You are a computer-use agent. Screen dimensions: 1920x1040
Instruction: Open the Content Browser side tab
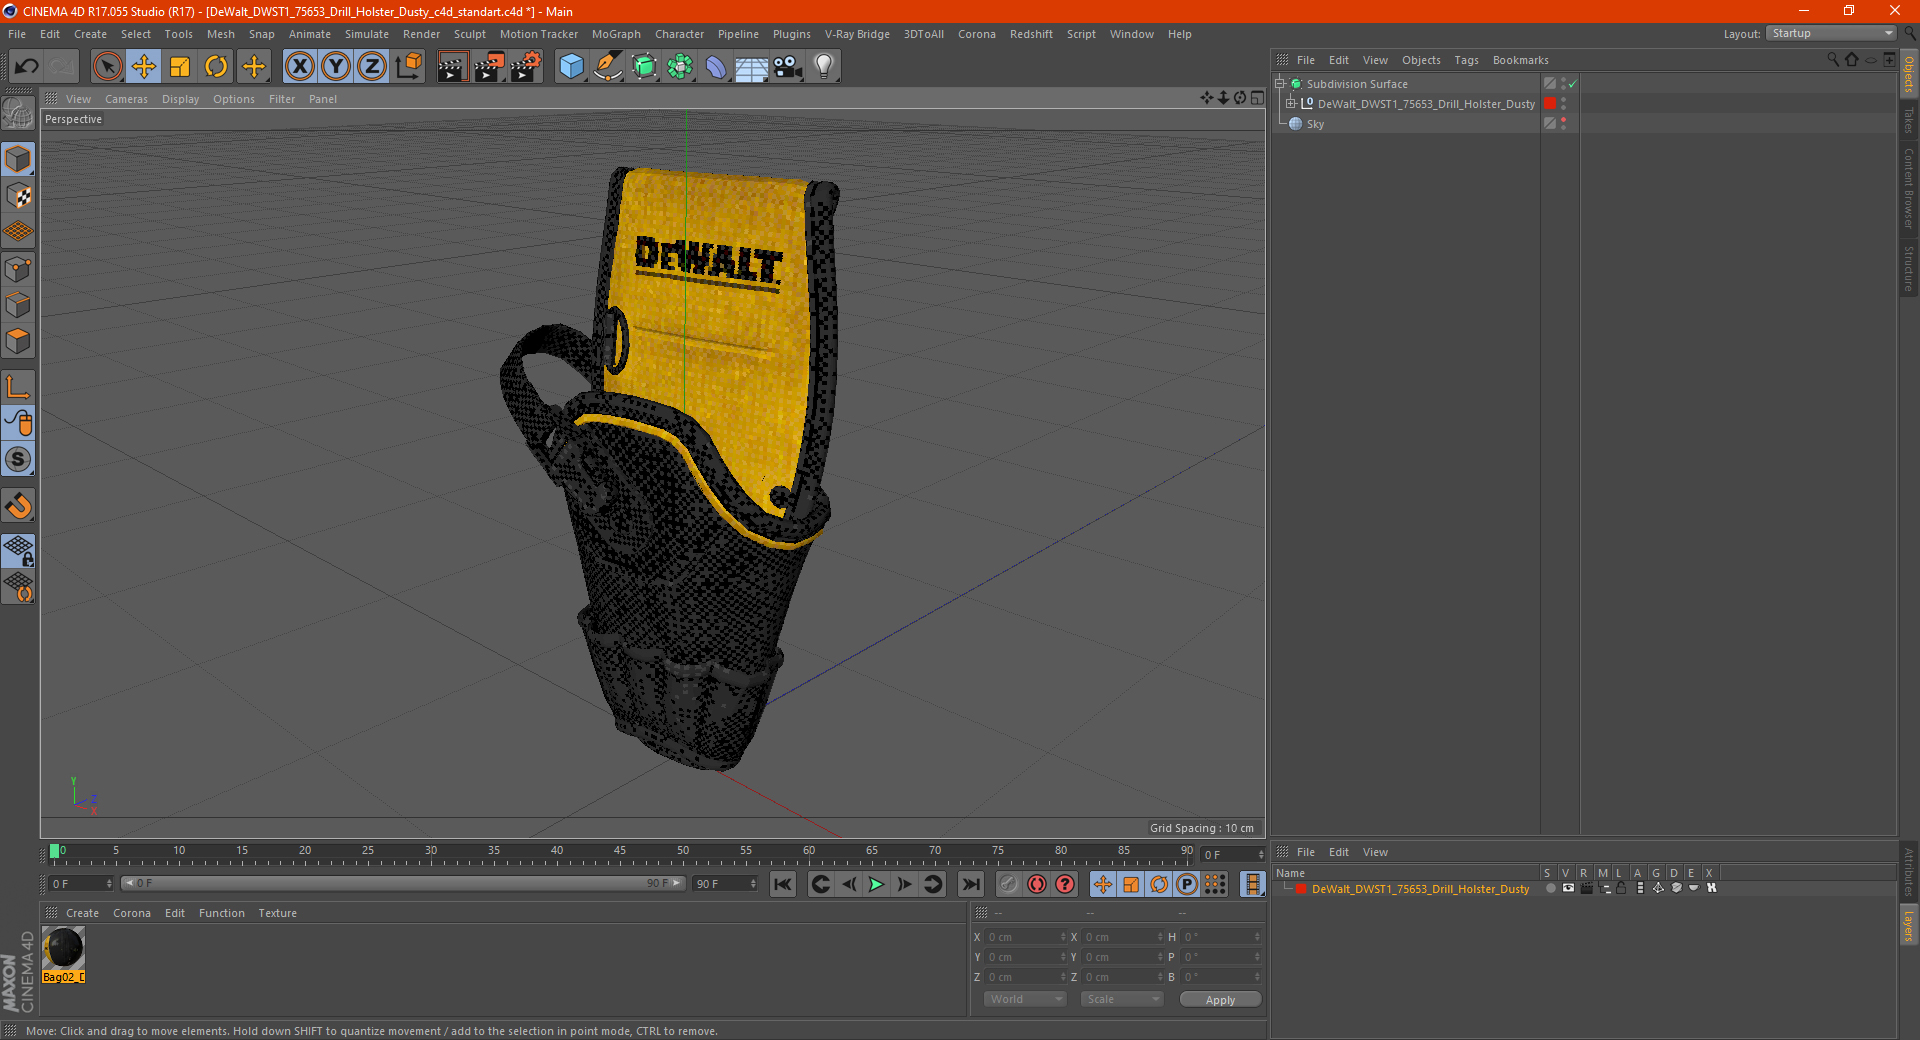pyautogui.click(x=1909, y=188)
